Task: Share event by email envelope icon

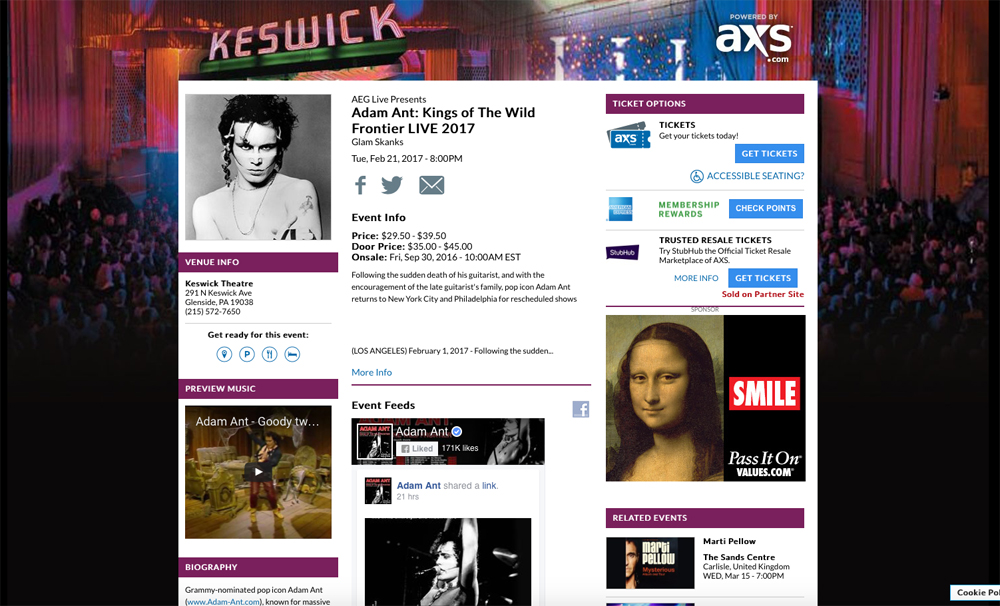Action: (x=431, y=185)
